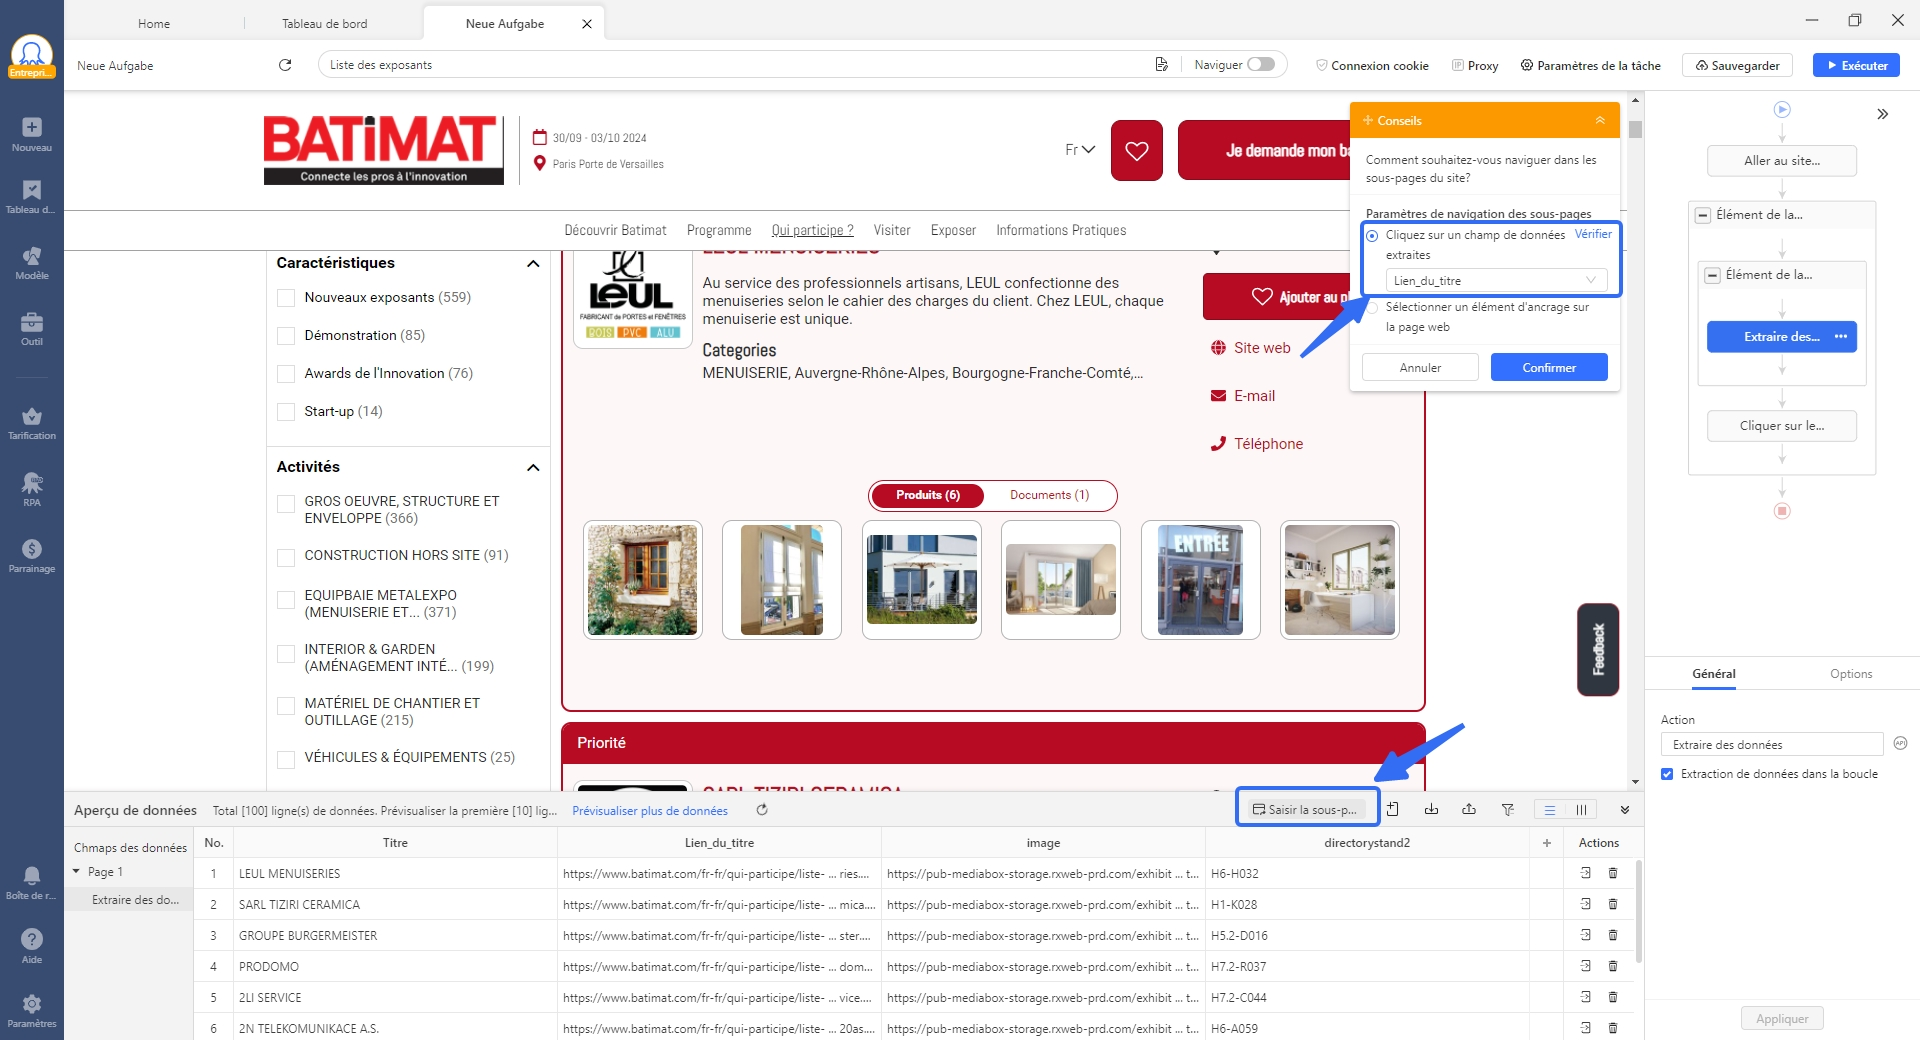Image resolution: width=1920 pixels, height=1040 pixels.
Task: Click the filter icon in preview toolbar
Action: (1507, 810)
